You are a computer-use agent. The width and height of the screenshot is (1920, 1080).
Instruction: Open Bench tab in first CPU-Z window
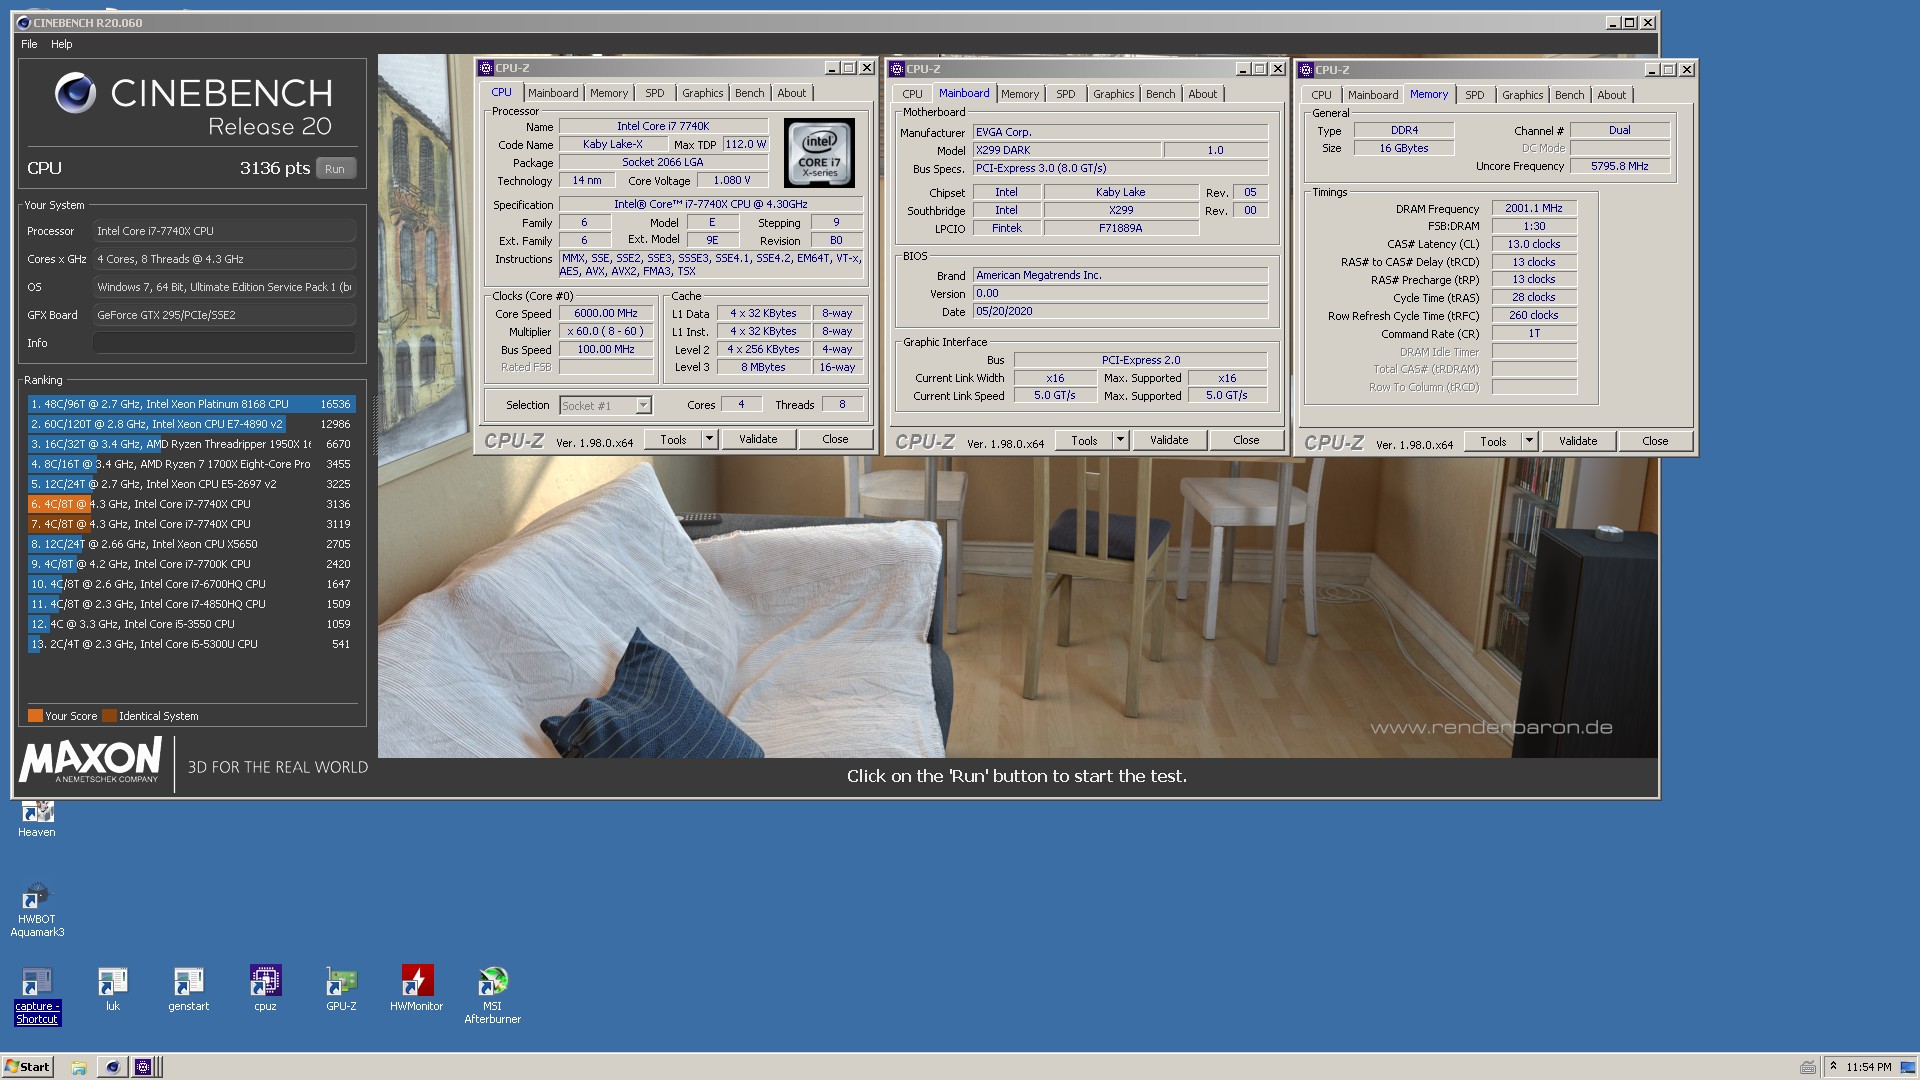click(750, 93)
